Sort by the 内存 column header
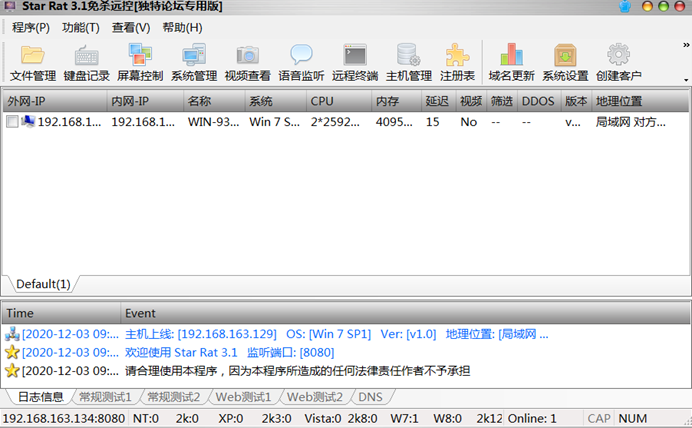 (396, 101)
